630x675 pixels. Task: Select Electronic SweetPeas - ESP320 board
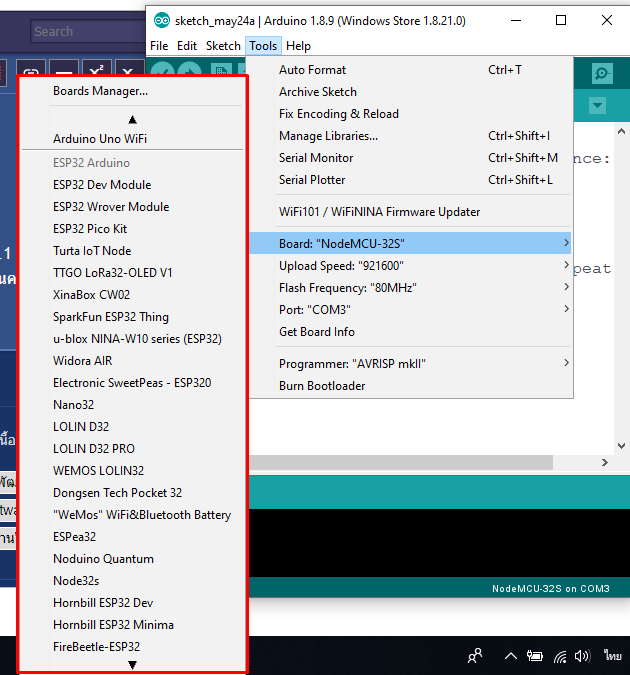tap(133, 383)
